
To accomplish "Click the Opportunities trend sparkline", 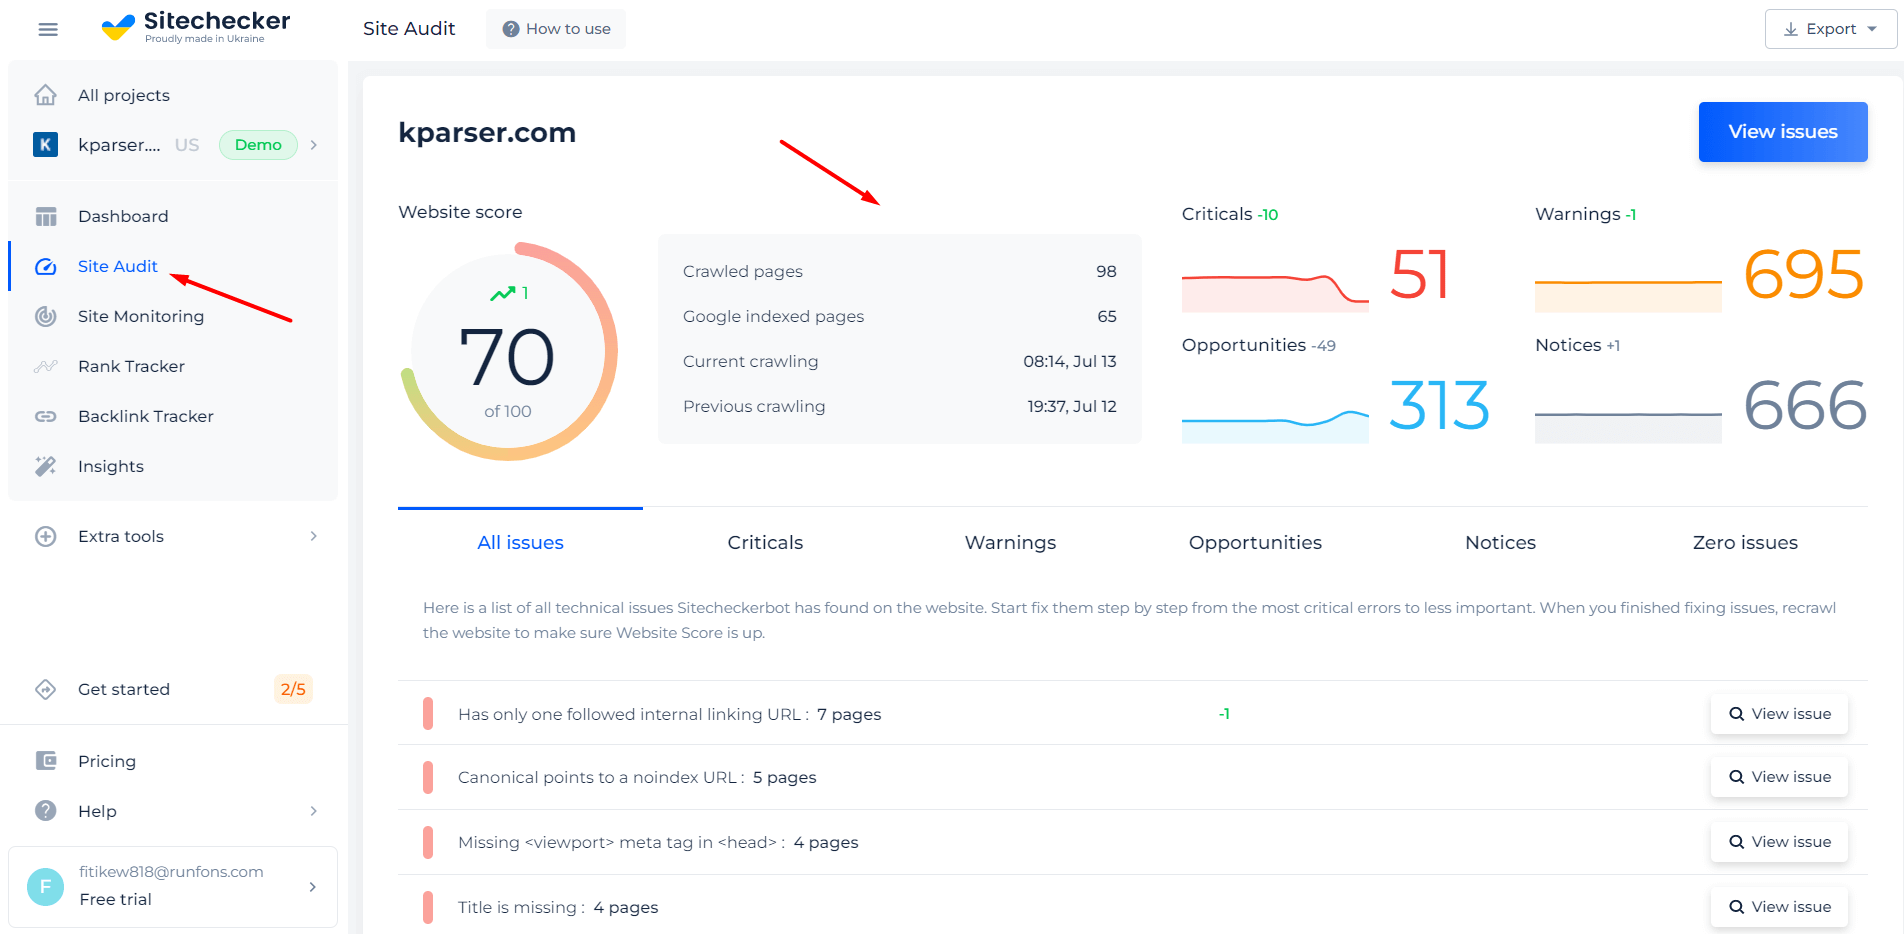I will click(1275, 425).
